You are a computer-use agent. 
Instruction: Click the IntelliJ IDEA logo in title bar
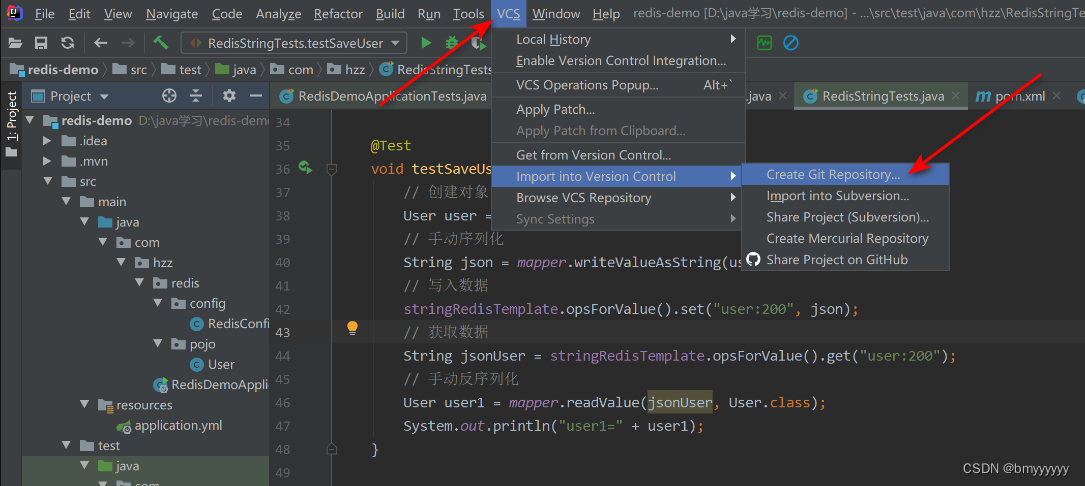14,13
